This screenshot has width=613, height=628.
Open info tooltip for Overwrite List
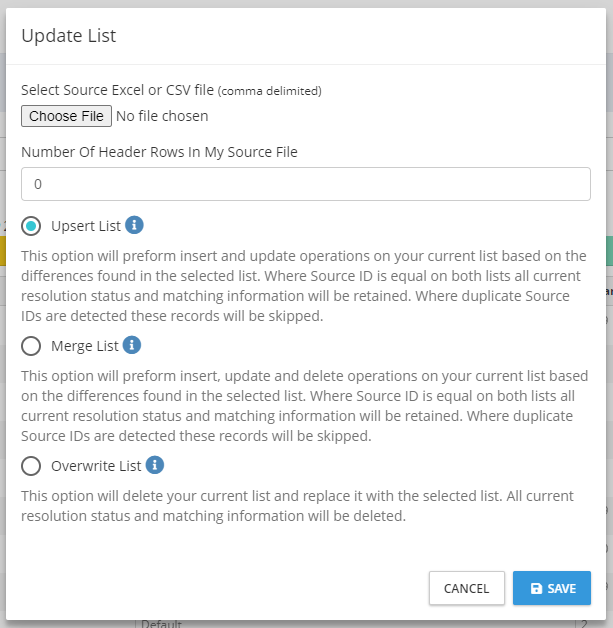click(155, 465)
